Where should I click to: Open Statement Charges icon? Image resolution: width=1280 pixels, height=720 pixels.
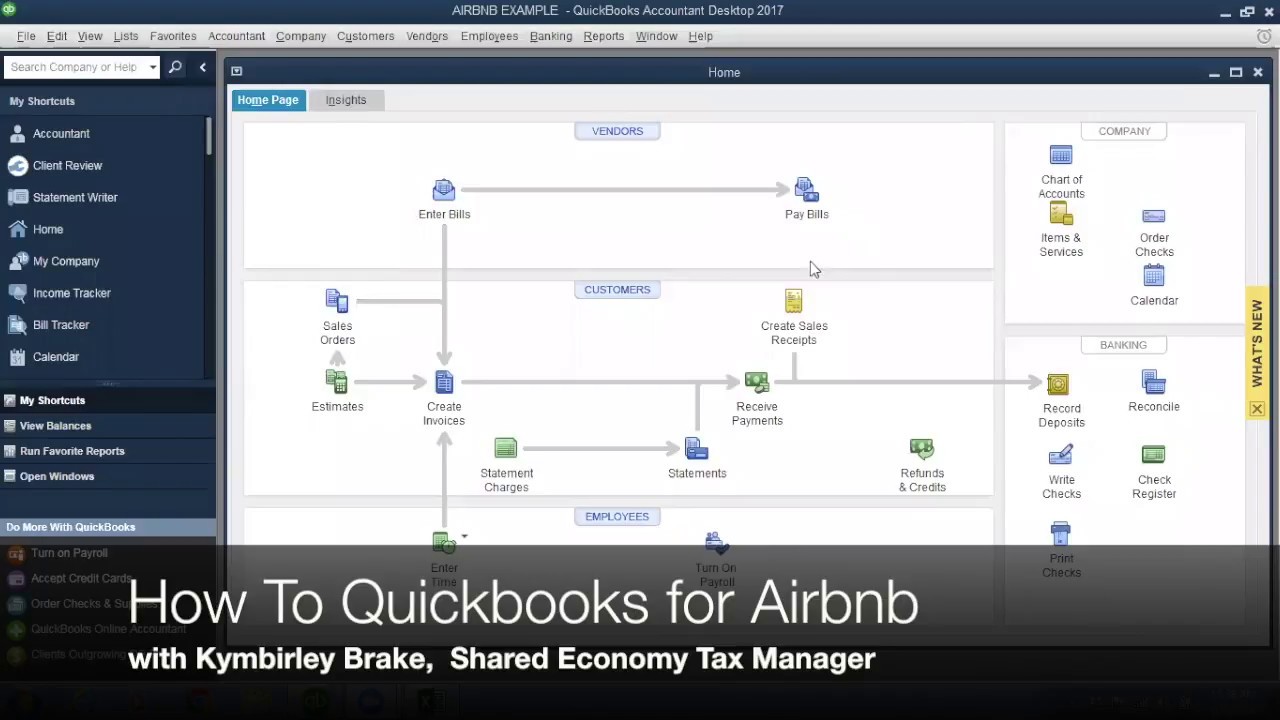tap(506, 448)
